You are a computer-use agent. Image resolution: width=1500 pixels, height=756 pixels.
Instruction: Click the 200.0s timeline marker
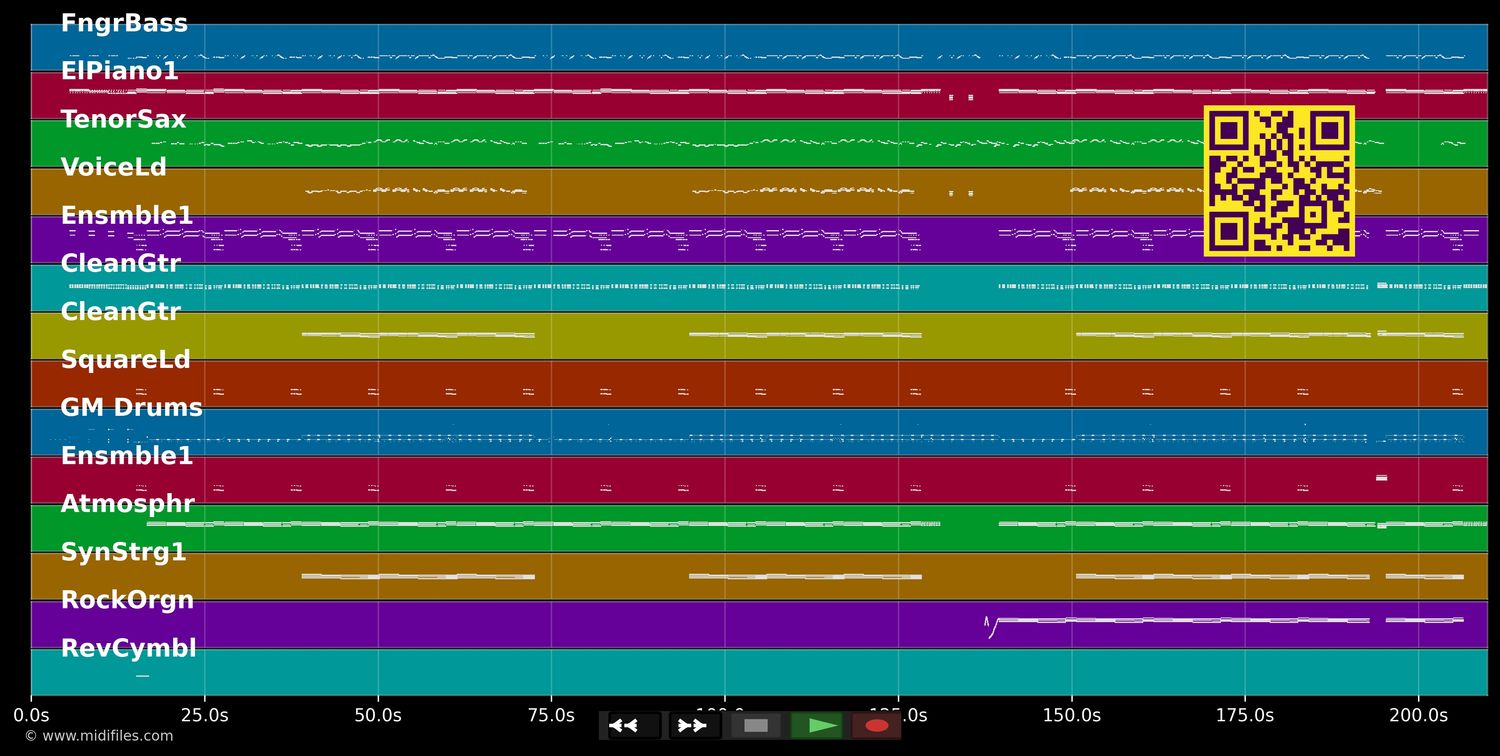[1418, 716]
